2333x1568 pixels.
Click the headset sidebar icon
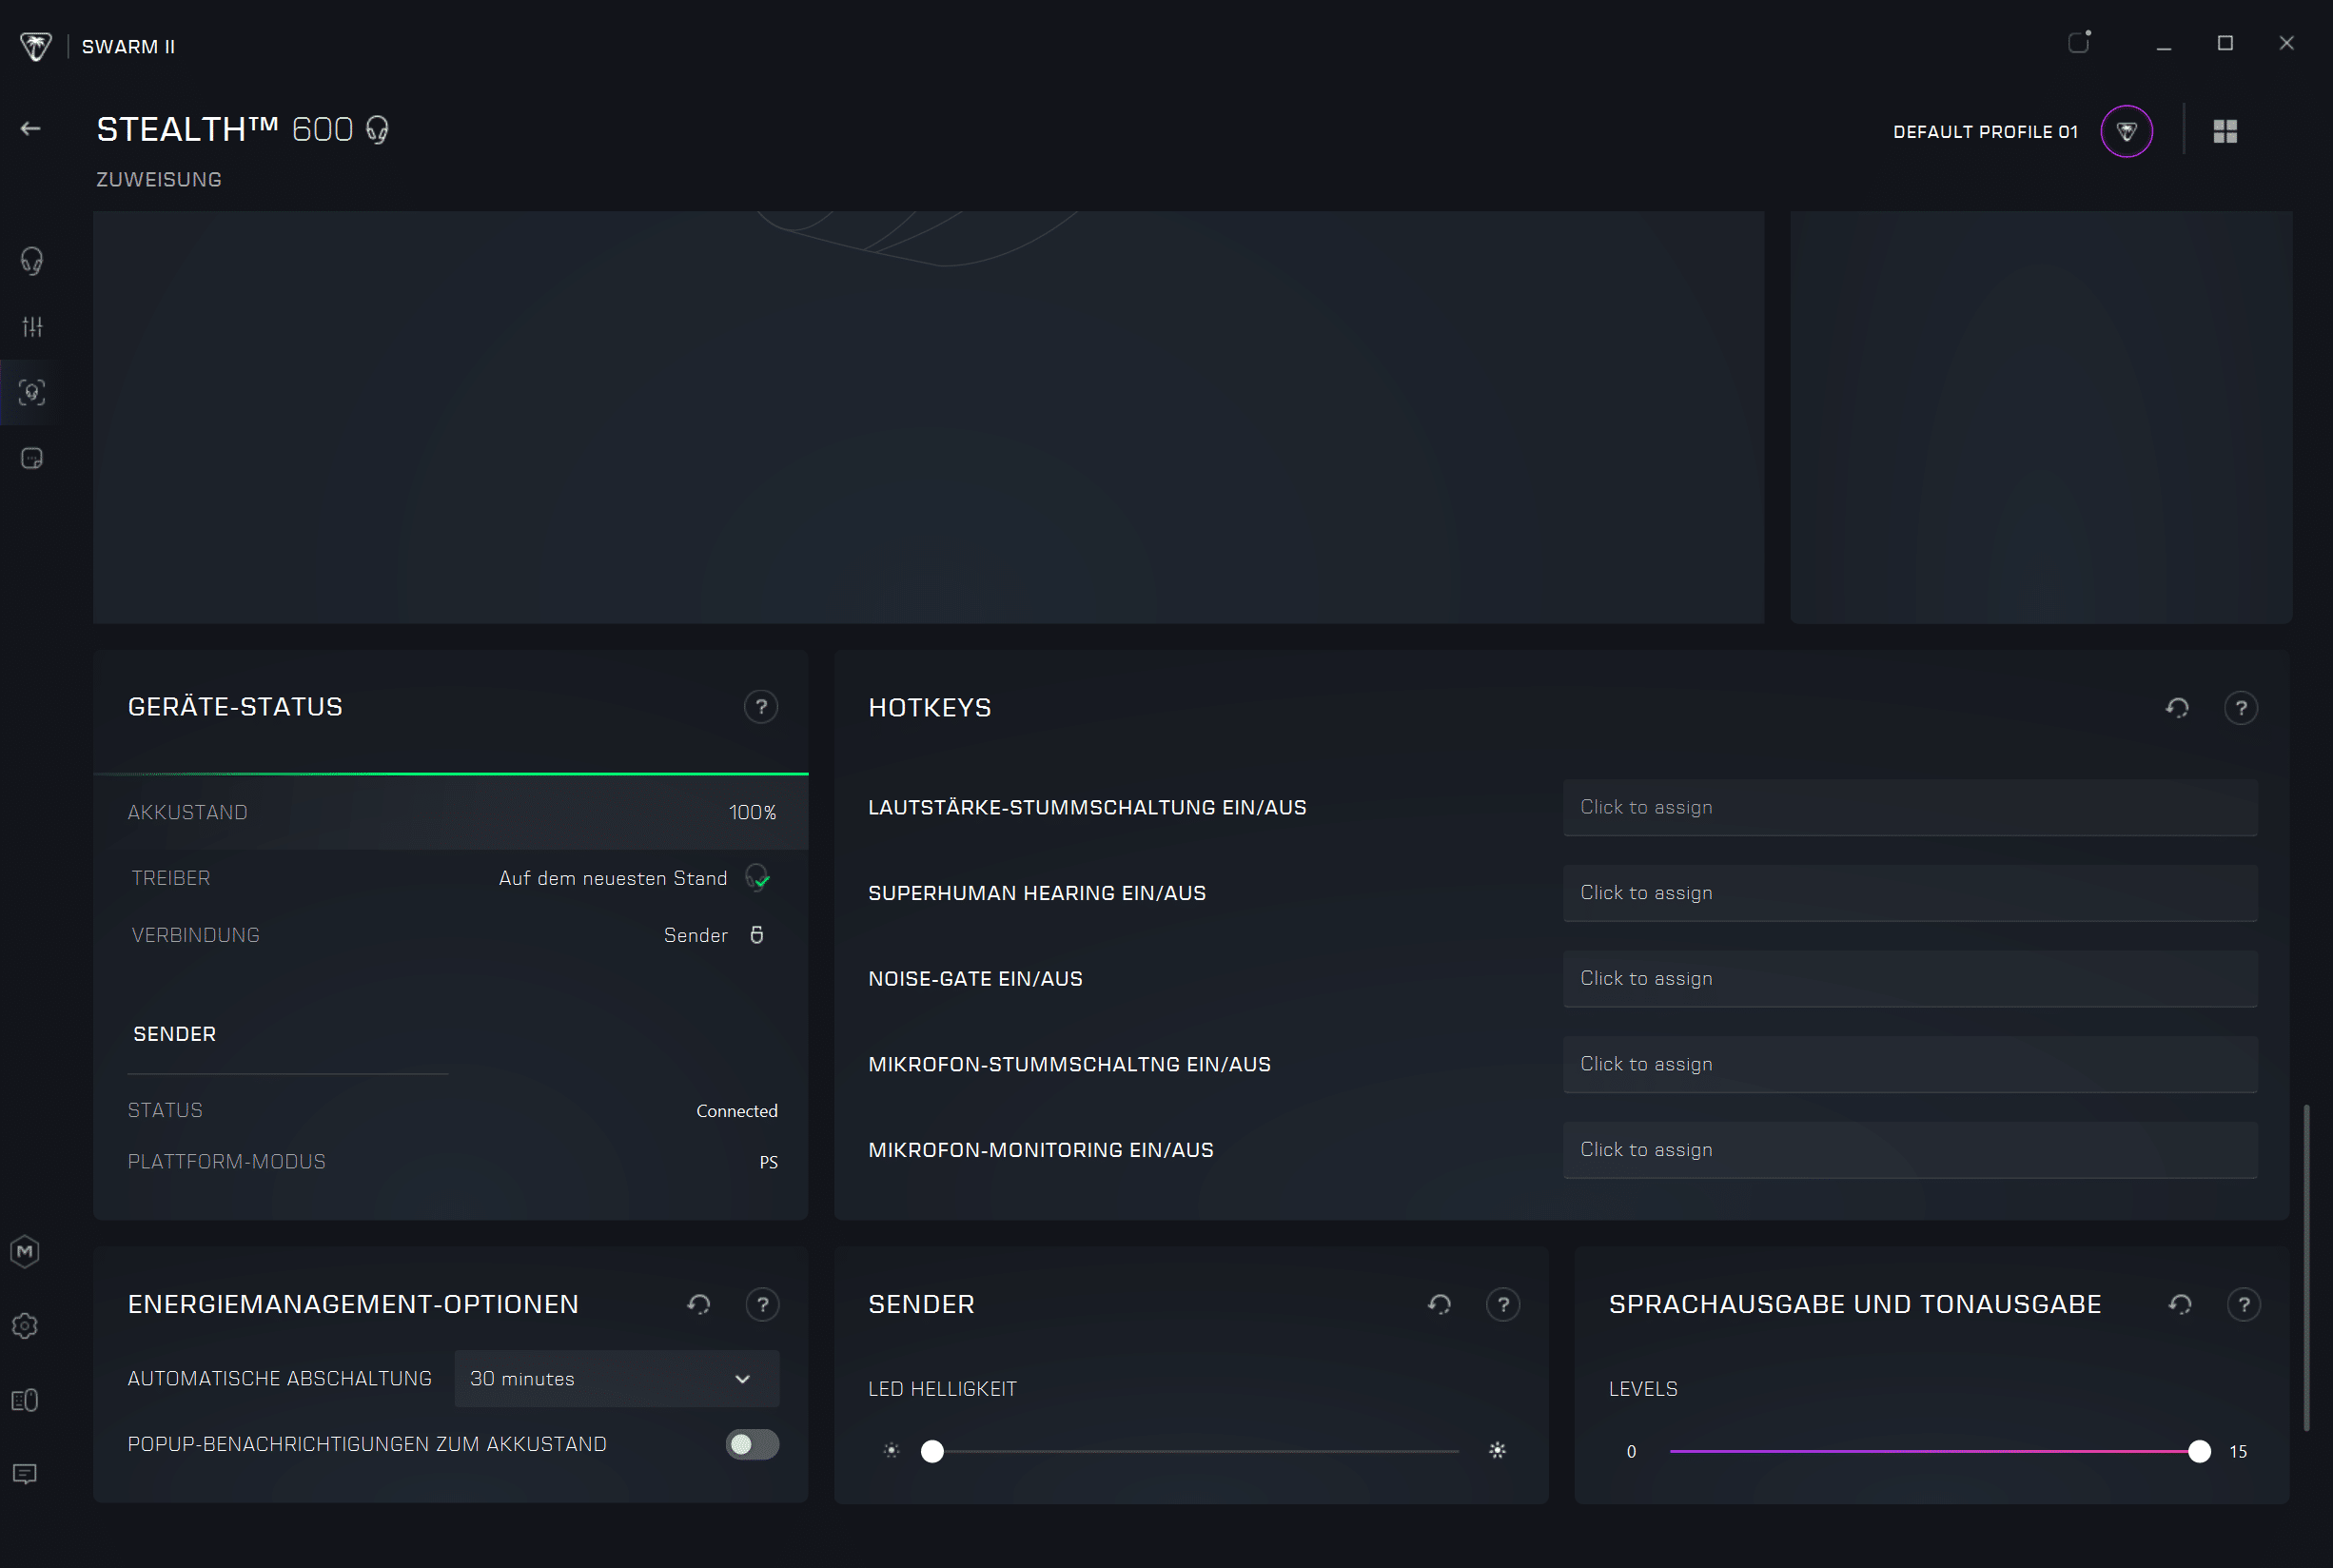[x=32, y=261]
